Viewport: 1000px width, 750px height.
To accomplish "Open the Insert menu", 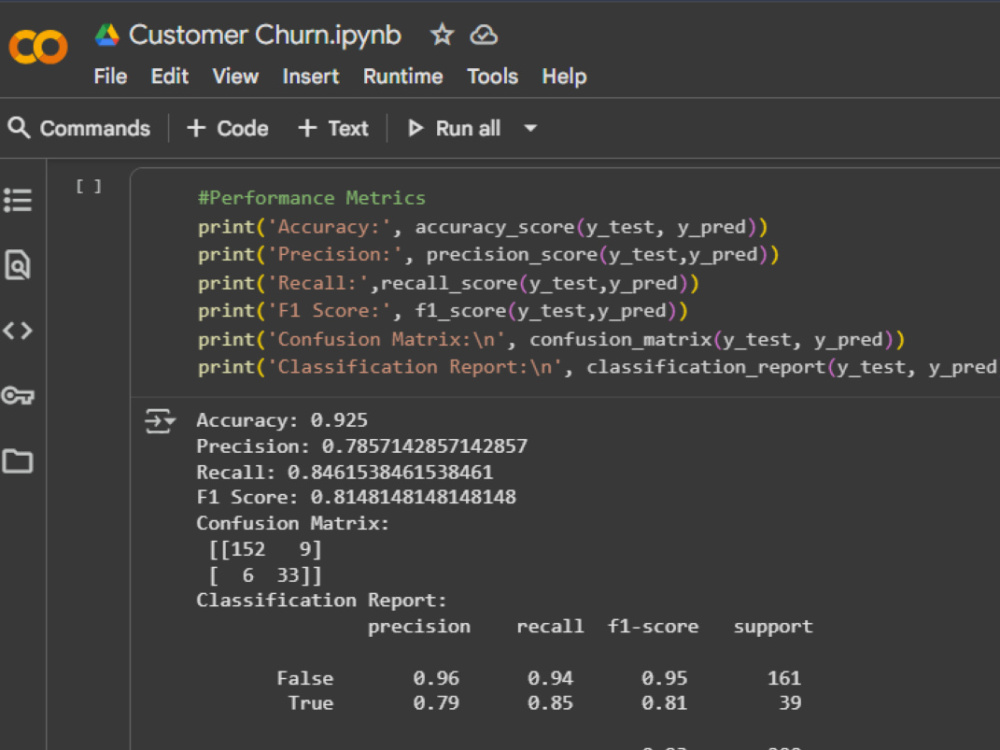I will (311, 77).
